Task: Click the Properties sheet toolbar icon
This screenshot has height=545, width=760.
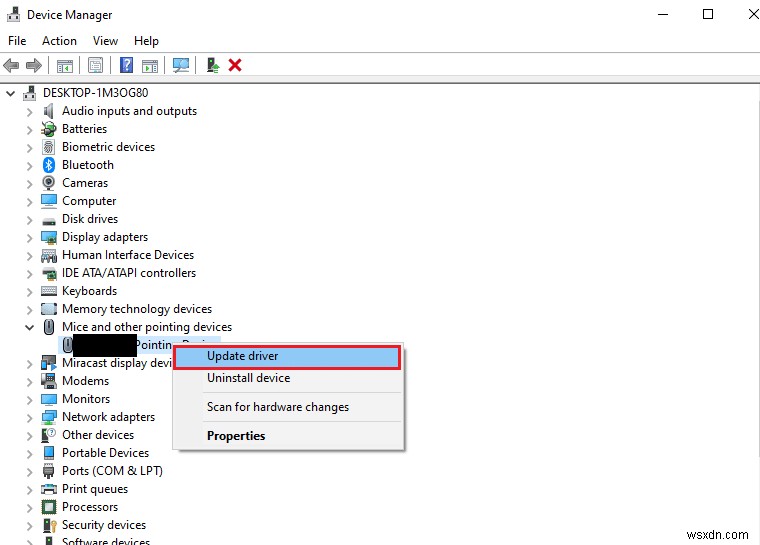Action: click(95, 65)
